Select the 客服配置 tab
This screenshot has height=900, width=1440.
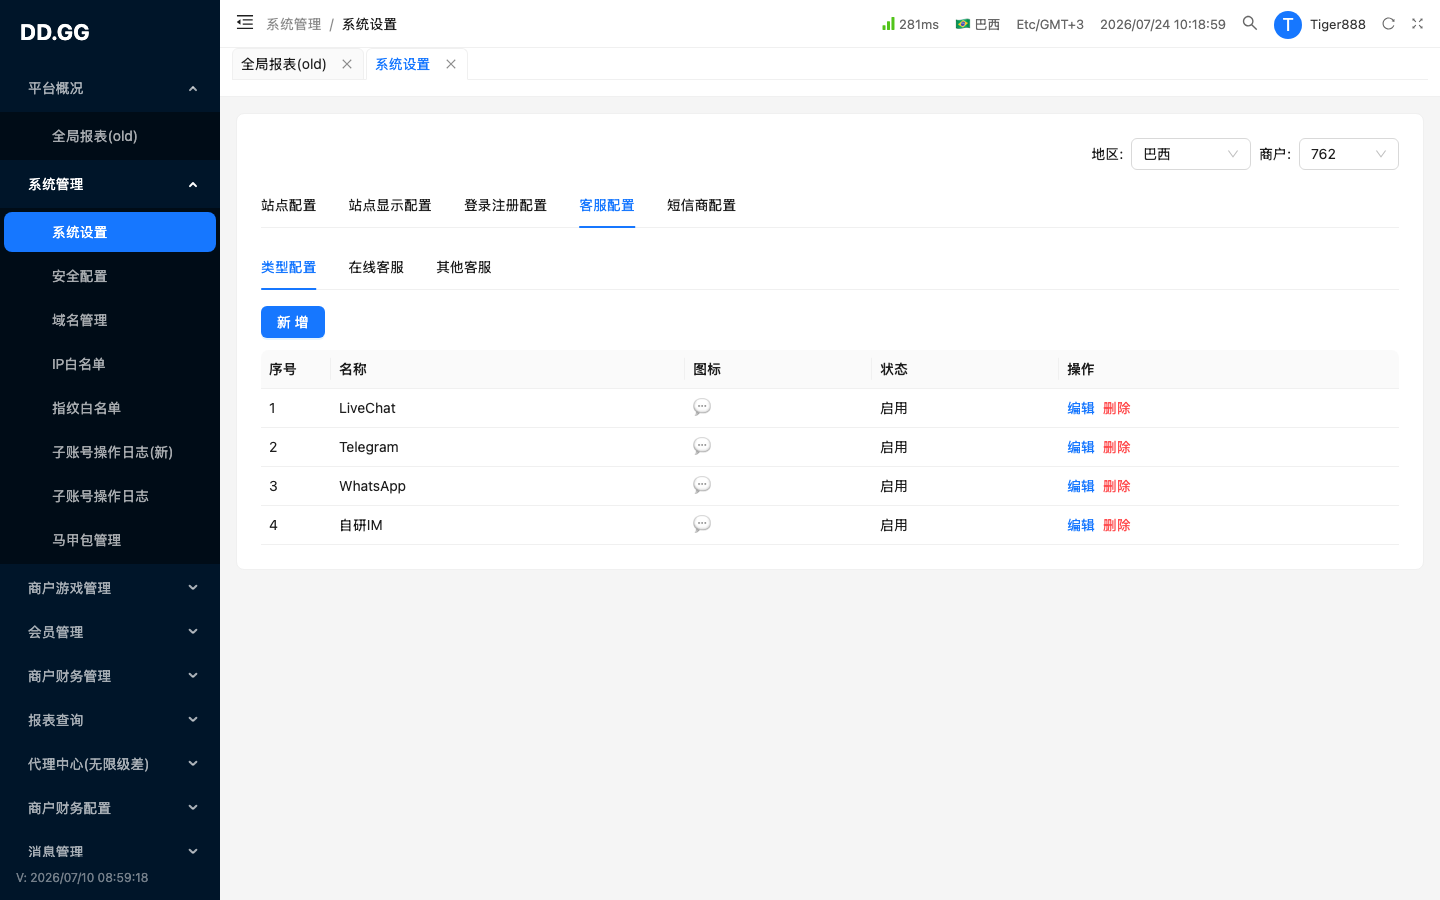pyautogui.click(x=607, y=205)
